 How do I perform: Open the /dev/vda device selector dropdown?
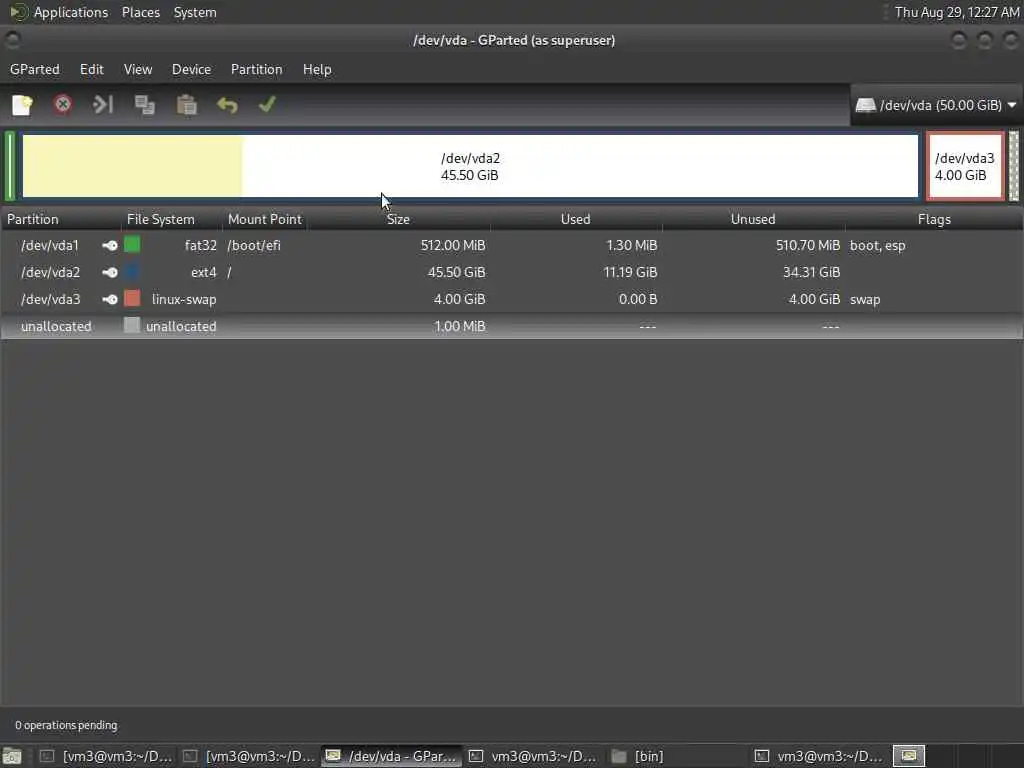tap(936, 105)
